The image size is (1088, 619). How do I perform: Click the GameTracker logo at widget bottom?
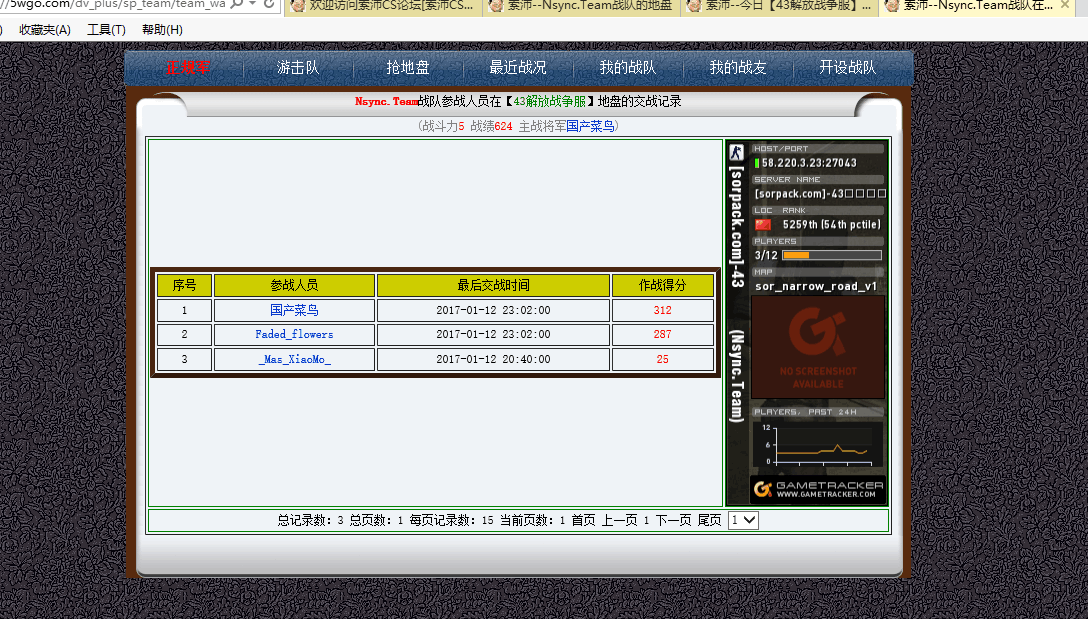818,489
